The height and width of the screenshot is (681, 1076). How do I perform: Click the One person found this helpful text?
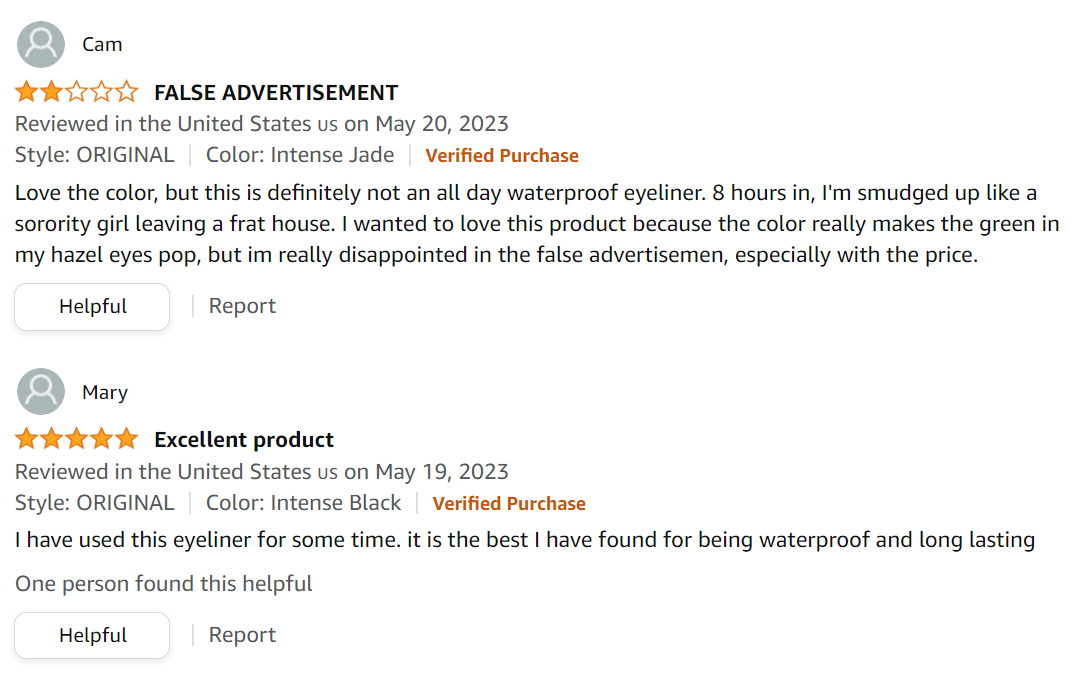(164, 584)
